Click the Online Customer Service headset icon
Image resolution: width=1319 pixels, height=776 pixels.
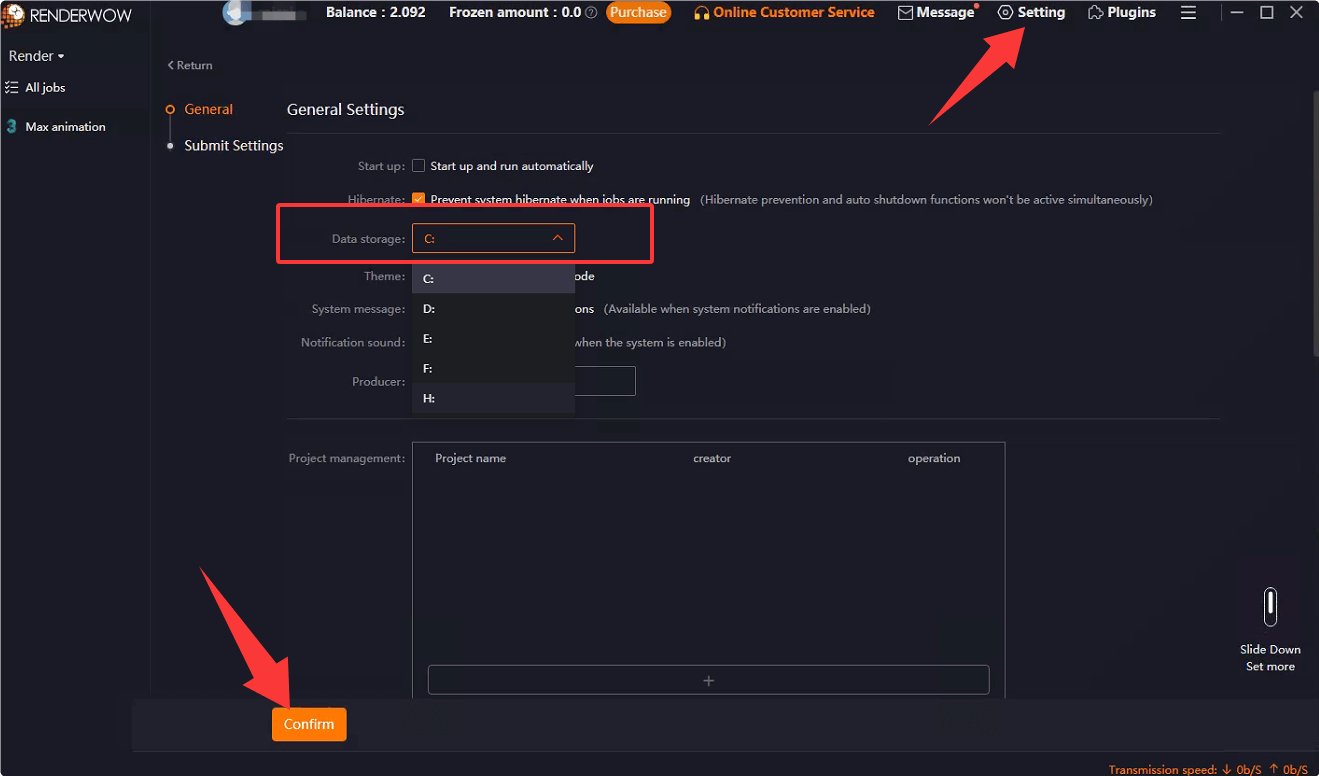[x=702, y=12]
